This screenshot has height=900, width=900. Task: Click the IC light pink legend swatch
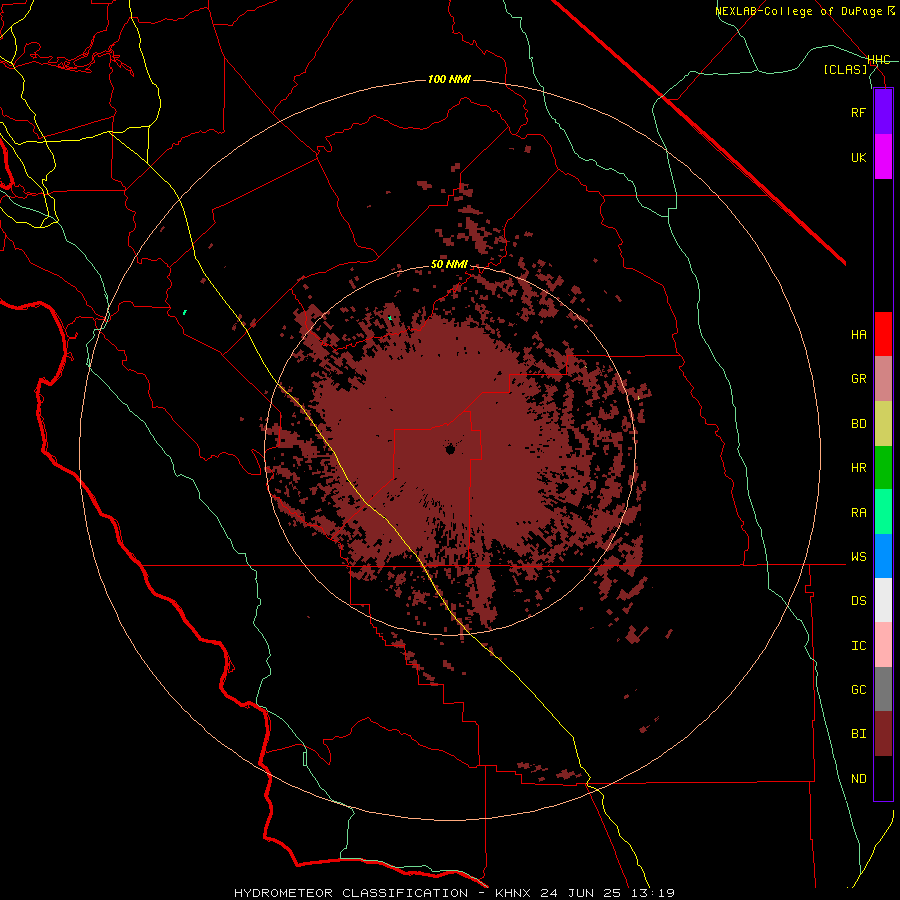883,645
